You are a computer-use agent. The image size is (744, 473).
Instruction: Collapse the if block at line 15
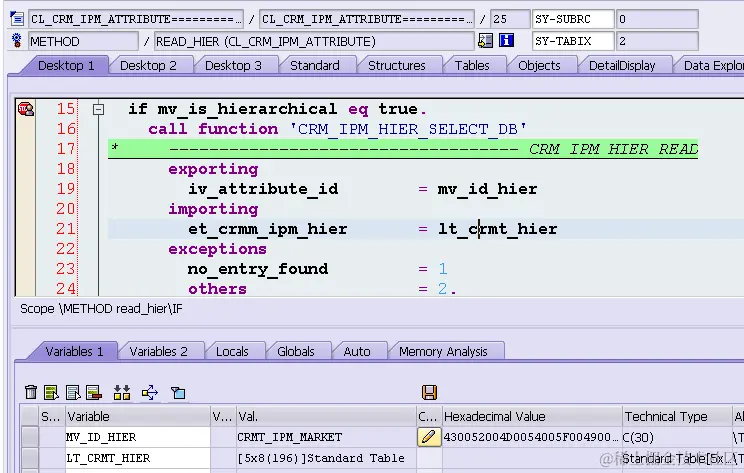(98, 110)
